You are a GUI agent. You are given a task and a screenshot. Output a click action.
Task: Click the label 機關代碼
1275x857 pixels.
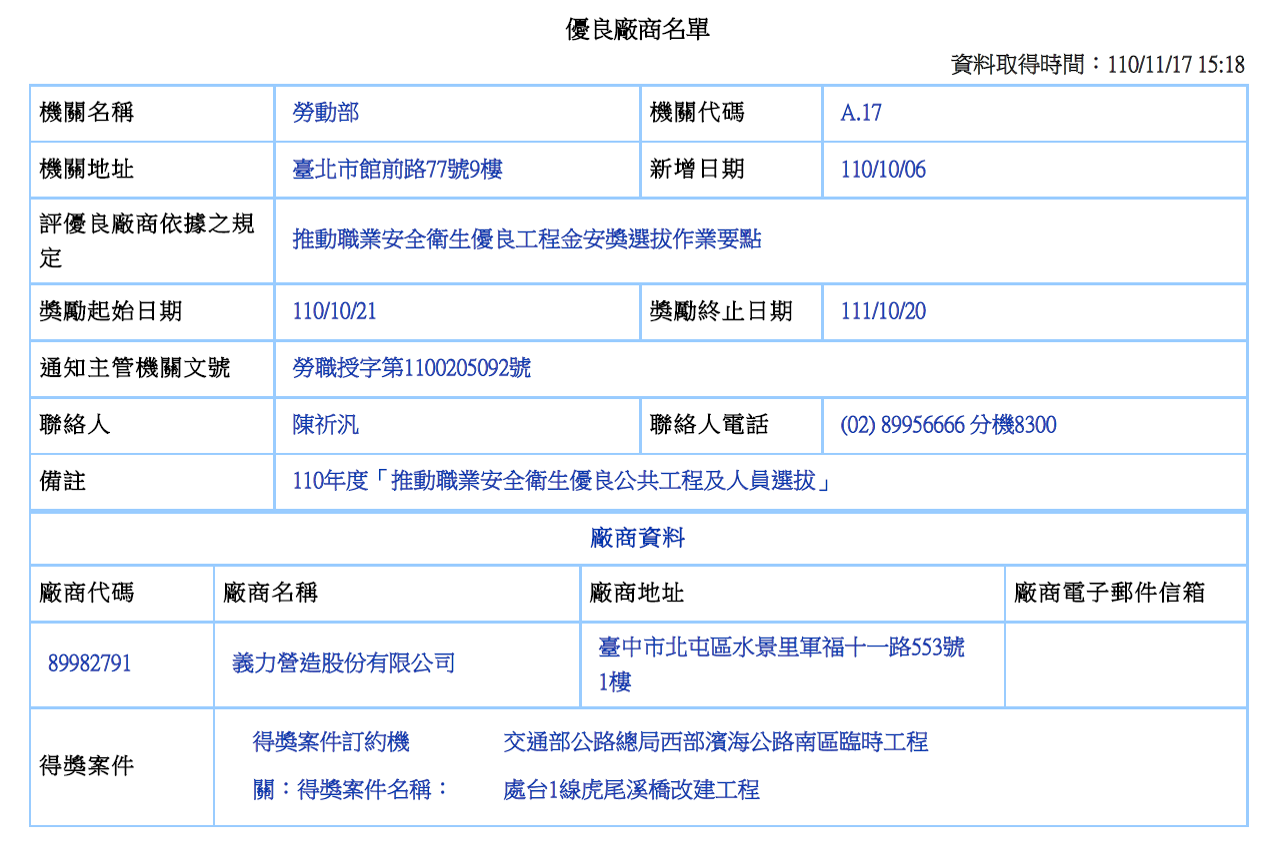tap(697, 113)
